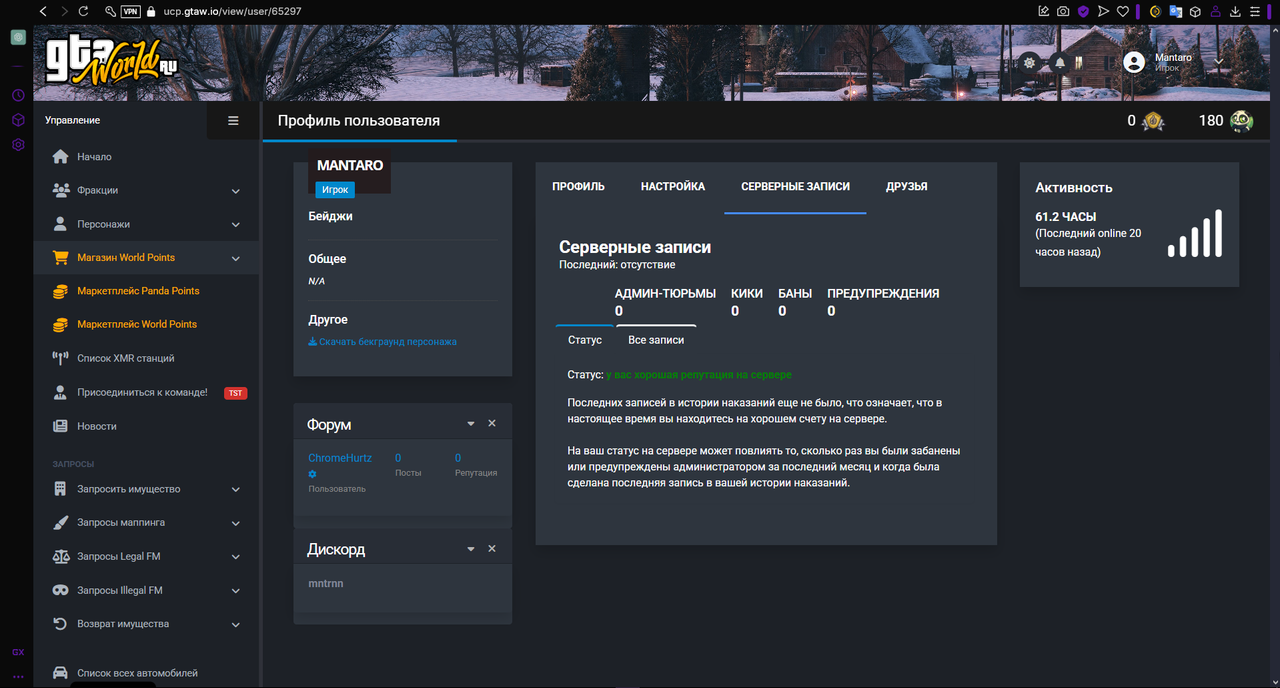
Task: Open the Все записи sub-tab
Action: click(x=656, y=340)
